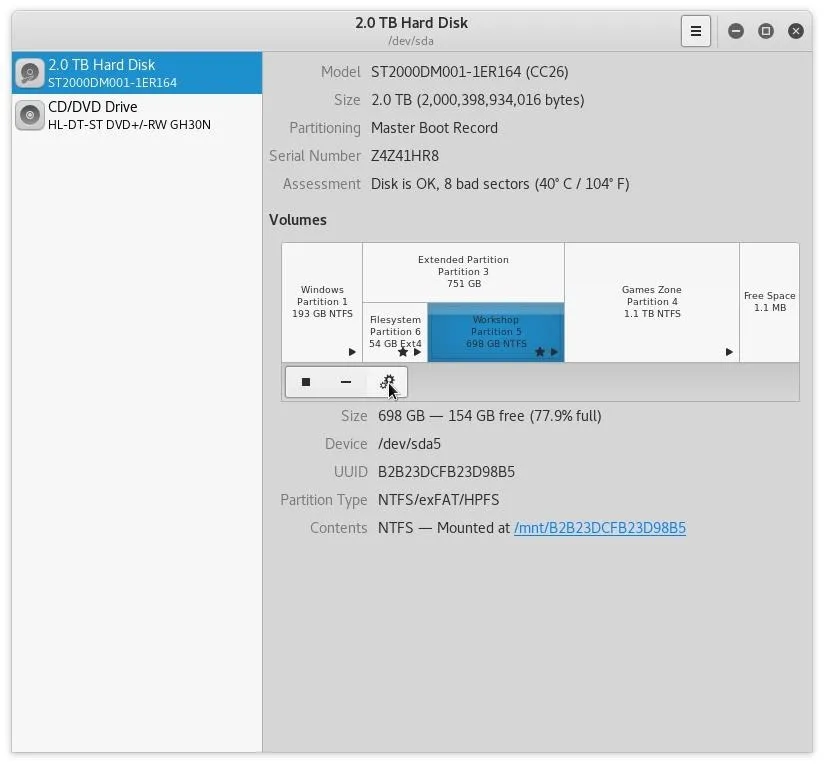This screenshot has width=824, height=765.
Task: Click the star icon on Workshop partition
Action: (x=540, y=352)
